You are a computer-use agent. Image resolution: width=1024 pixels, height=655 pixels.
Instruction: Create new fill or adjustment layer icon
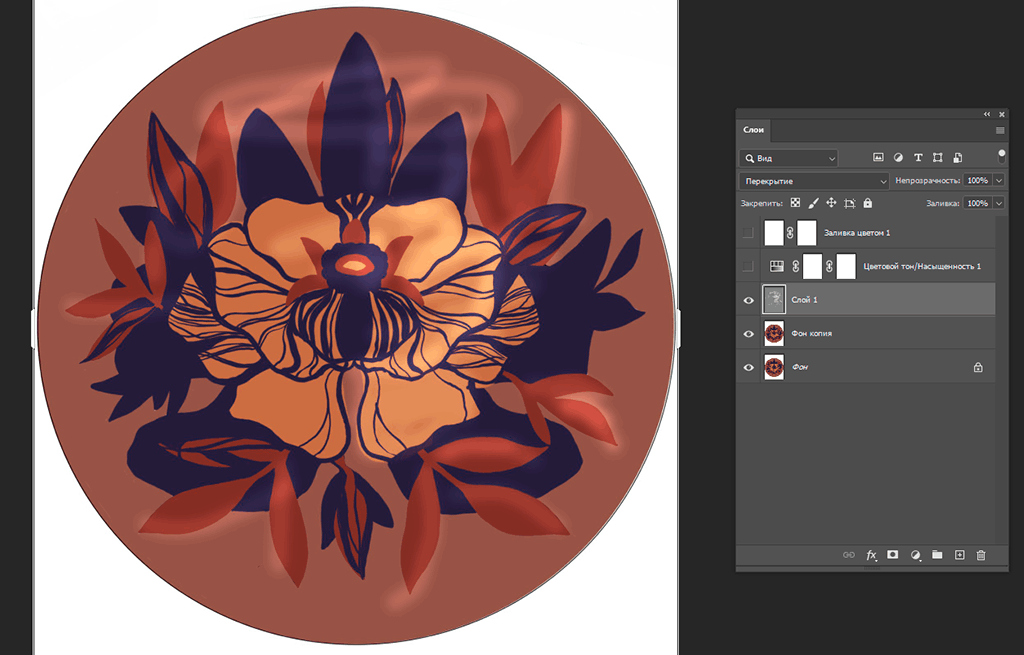(916, 555)
